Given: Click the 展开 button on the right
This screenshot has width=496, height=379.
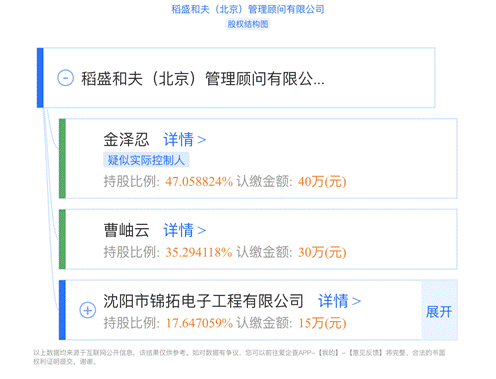Looking at the screenshot, I should tap(439, 312).
